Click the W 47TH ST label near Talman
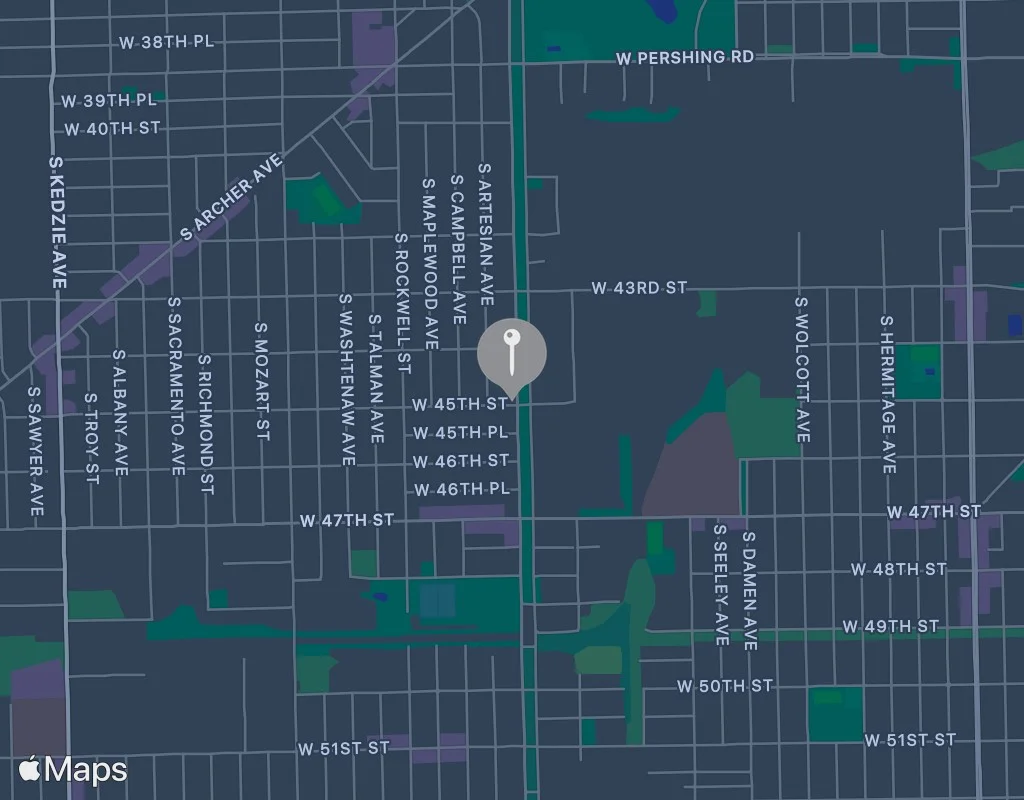Screen dimensions: 1024x800 pos(347,520)
